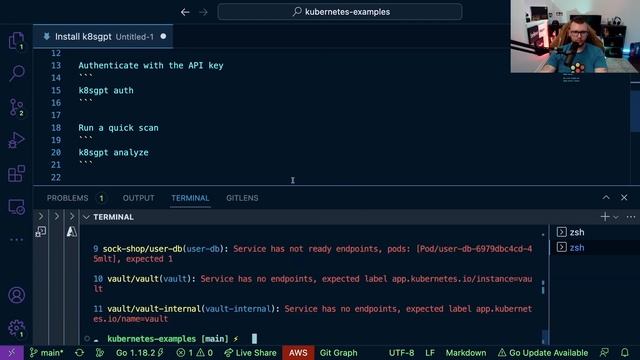Open the Accounts menu

click(16, 295)
